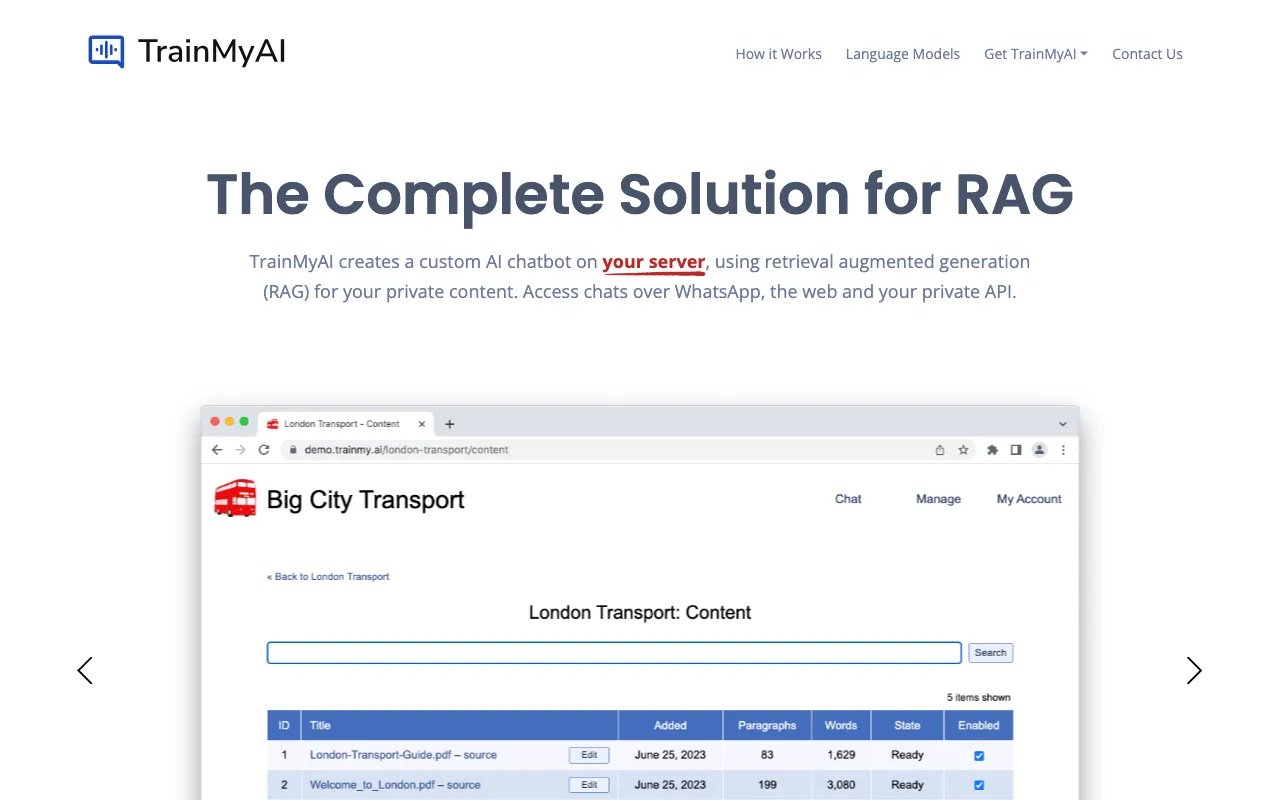This screenshot has width=1280, height=800.
Task: Click the TrainMyAI chat bubble logo icon
Action: coord(106,51)
